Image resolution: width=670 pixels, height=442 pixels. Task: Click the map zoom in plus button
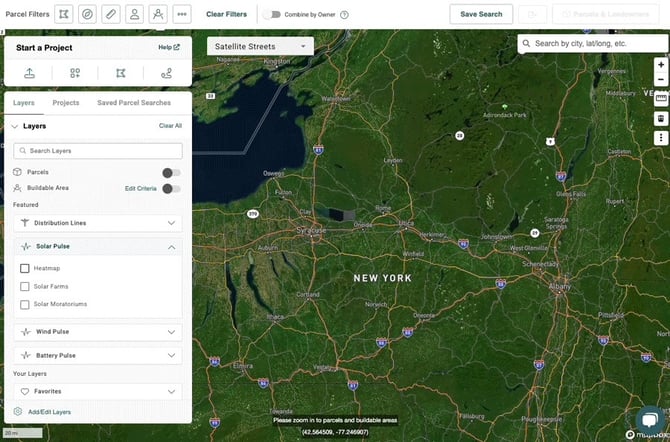click(660, 65)
